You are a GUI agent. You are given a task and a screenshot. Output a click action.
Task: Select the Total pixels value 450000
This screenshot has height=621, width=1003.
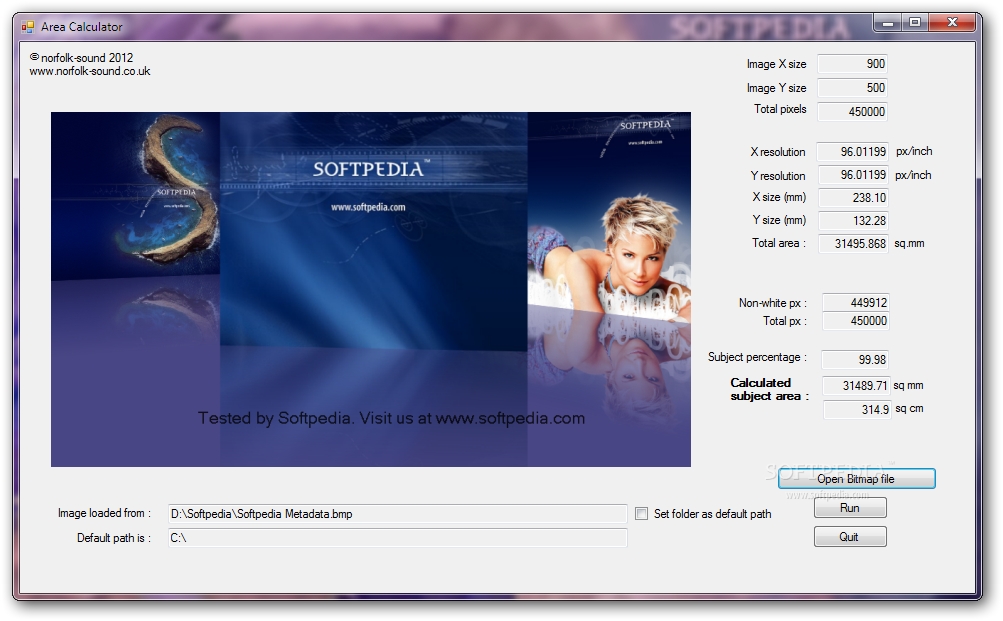(x=853, y=111)
